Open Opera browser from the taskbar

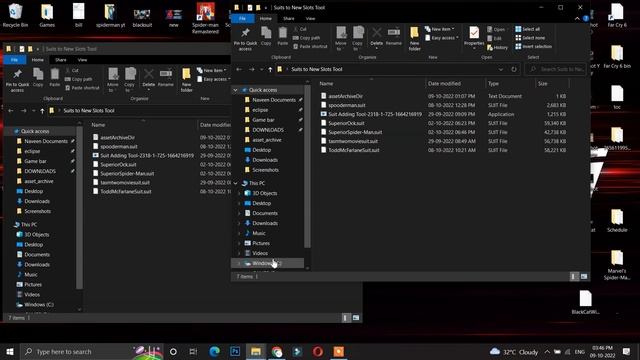318,351
